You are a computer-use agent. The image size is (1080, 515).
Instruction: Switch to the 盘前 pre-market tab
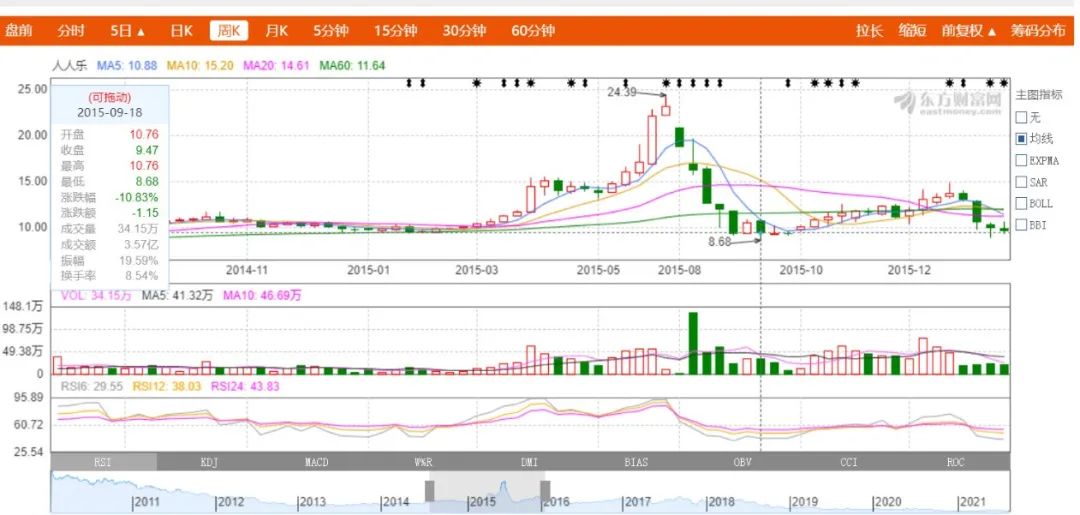(19, 31)
